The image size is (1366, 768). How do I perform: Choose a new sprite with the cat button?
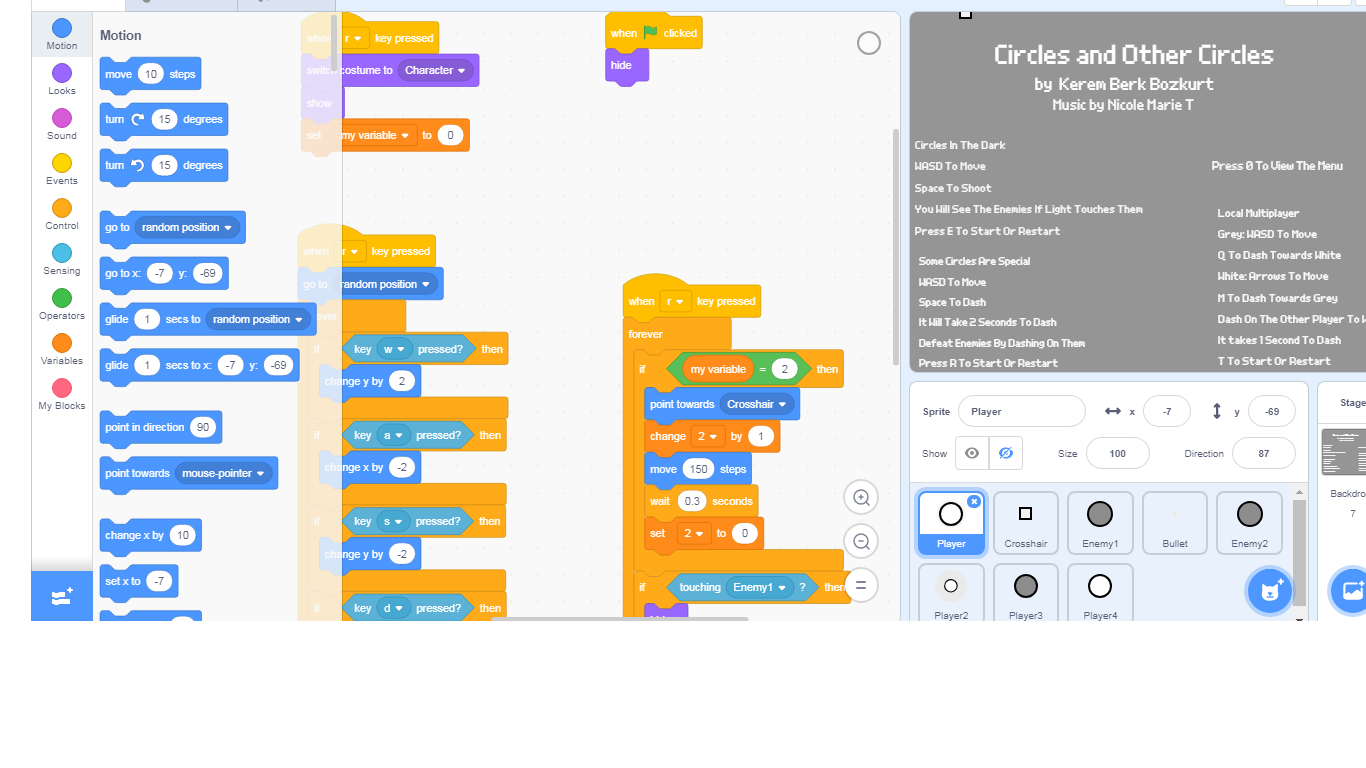click(x=1270, y=591)
